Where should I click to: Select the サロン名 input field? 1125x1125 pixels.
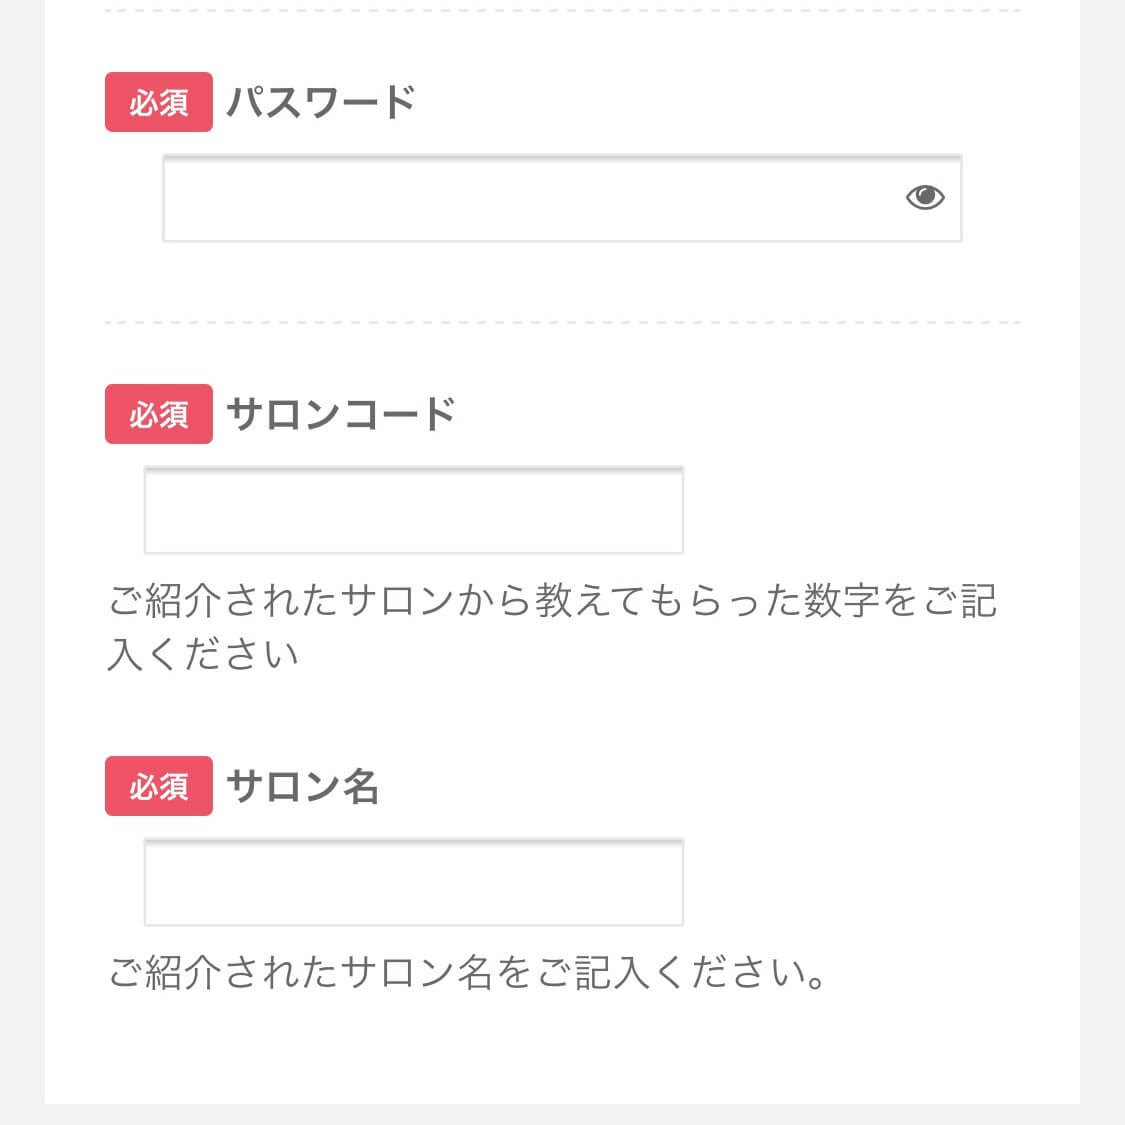[x=414, y=882]
